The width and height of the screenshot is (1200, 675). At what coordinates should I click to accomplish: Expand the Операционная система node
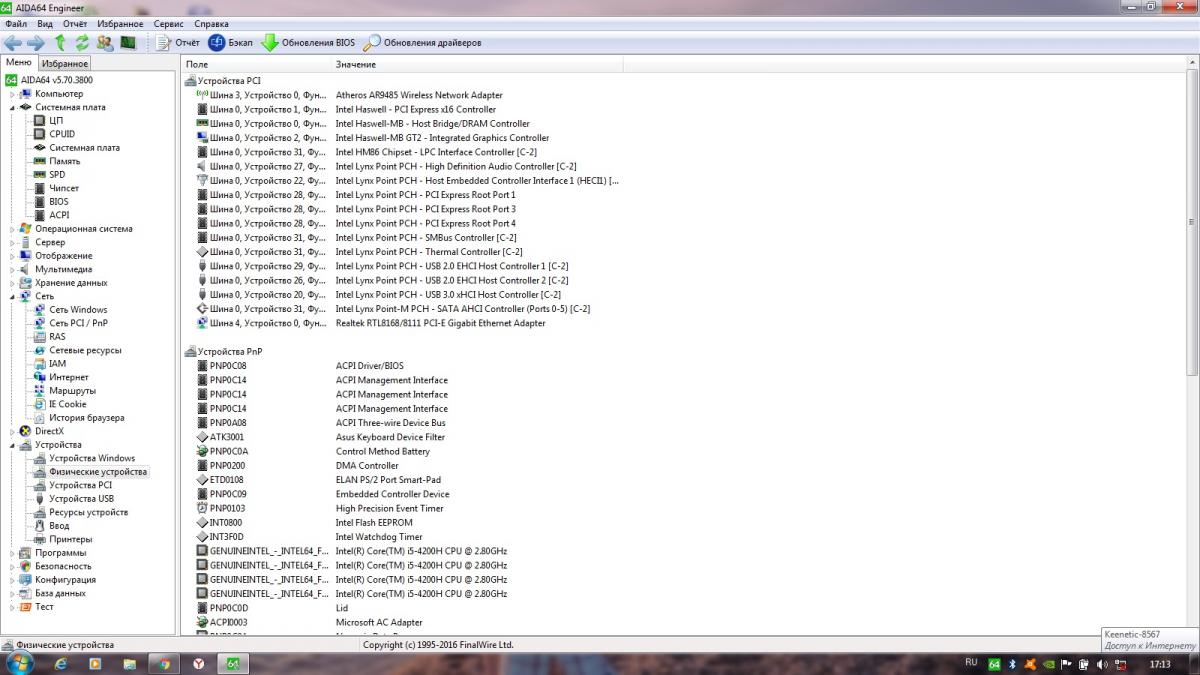tap(12, 229)
